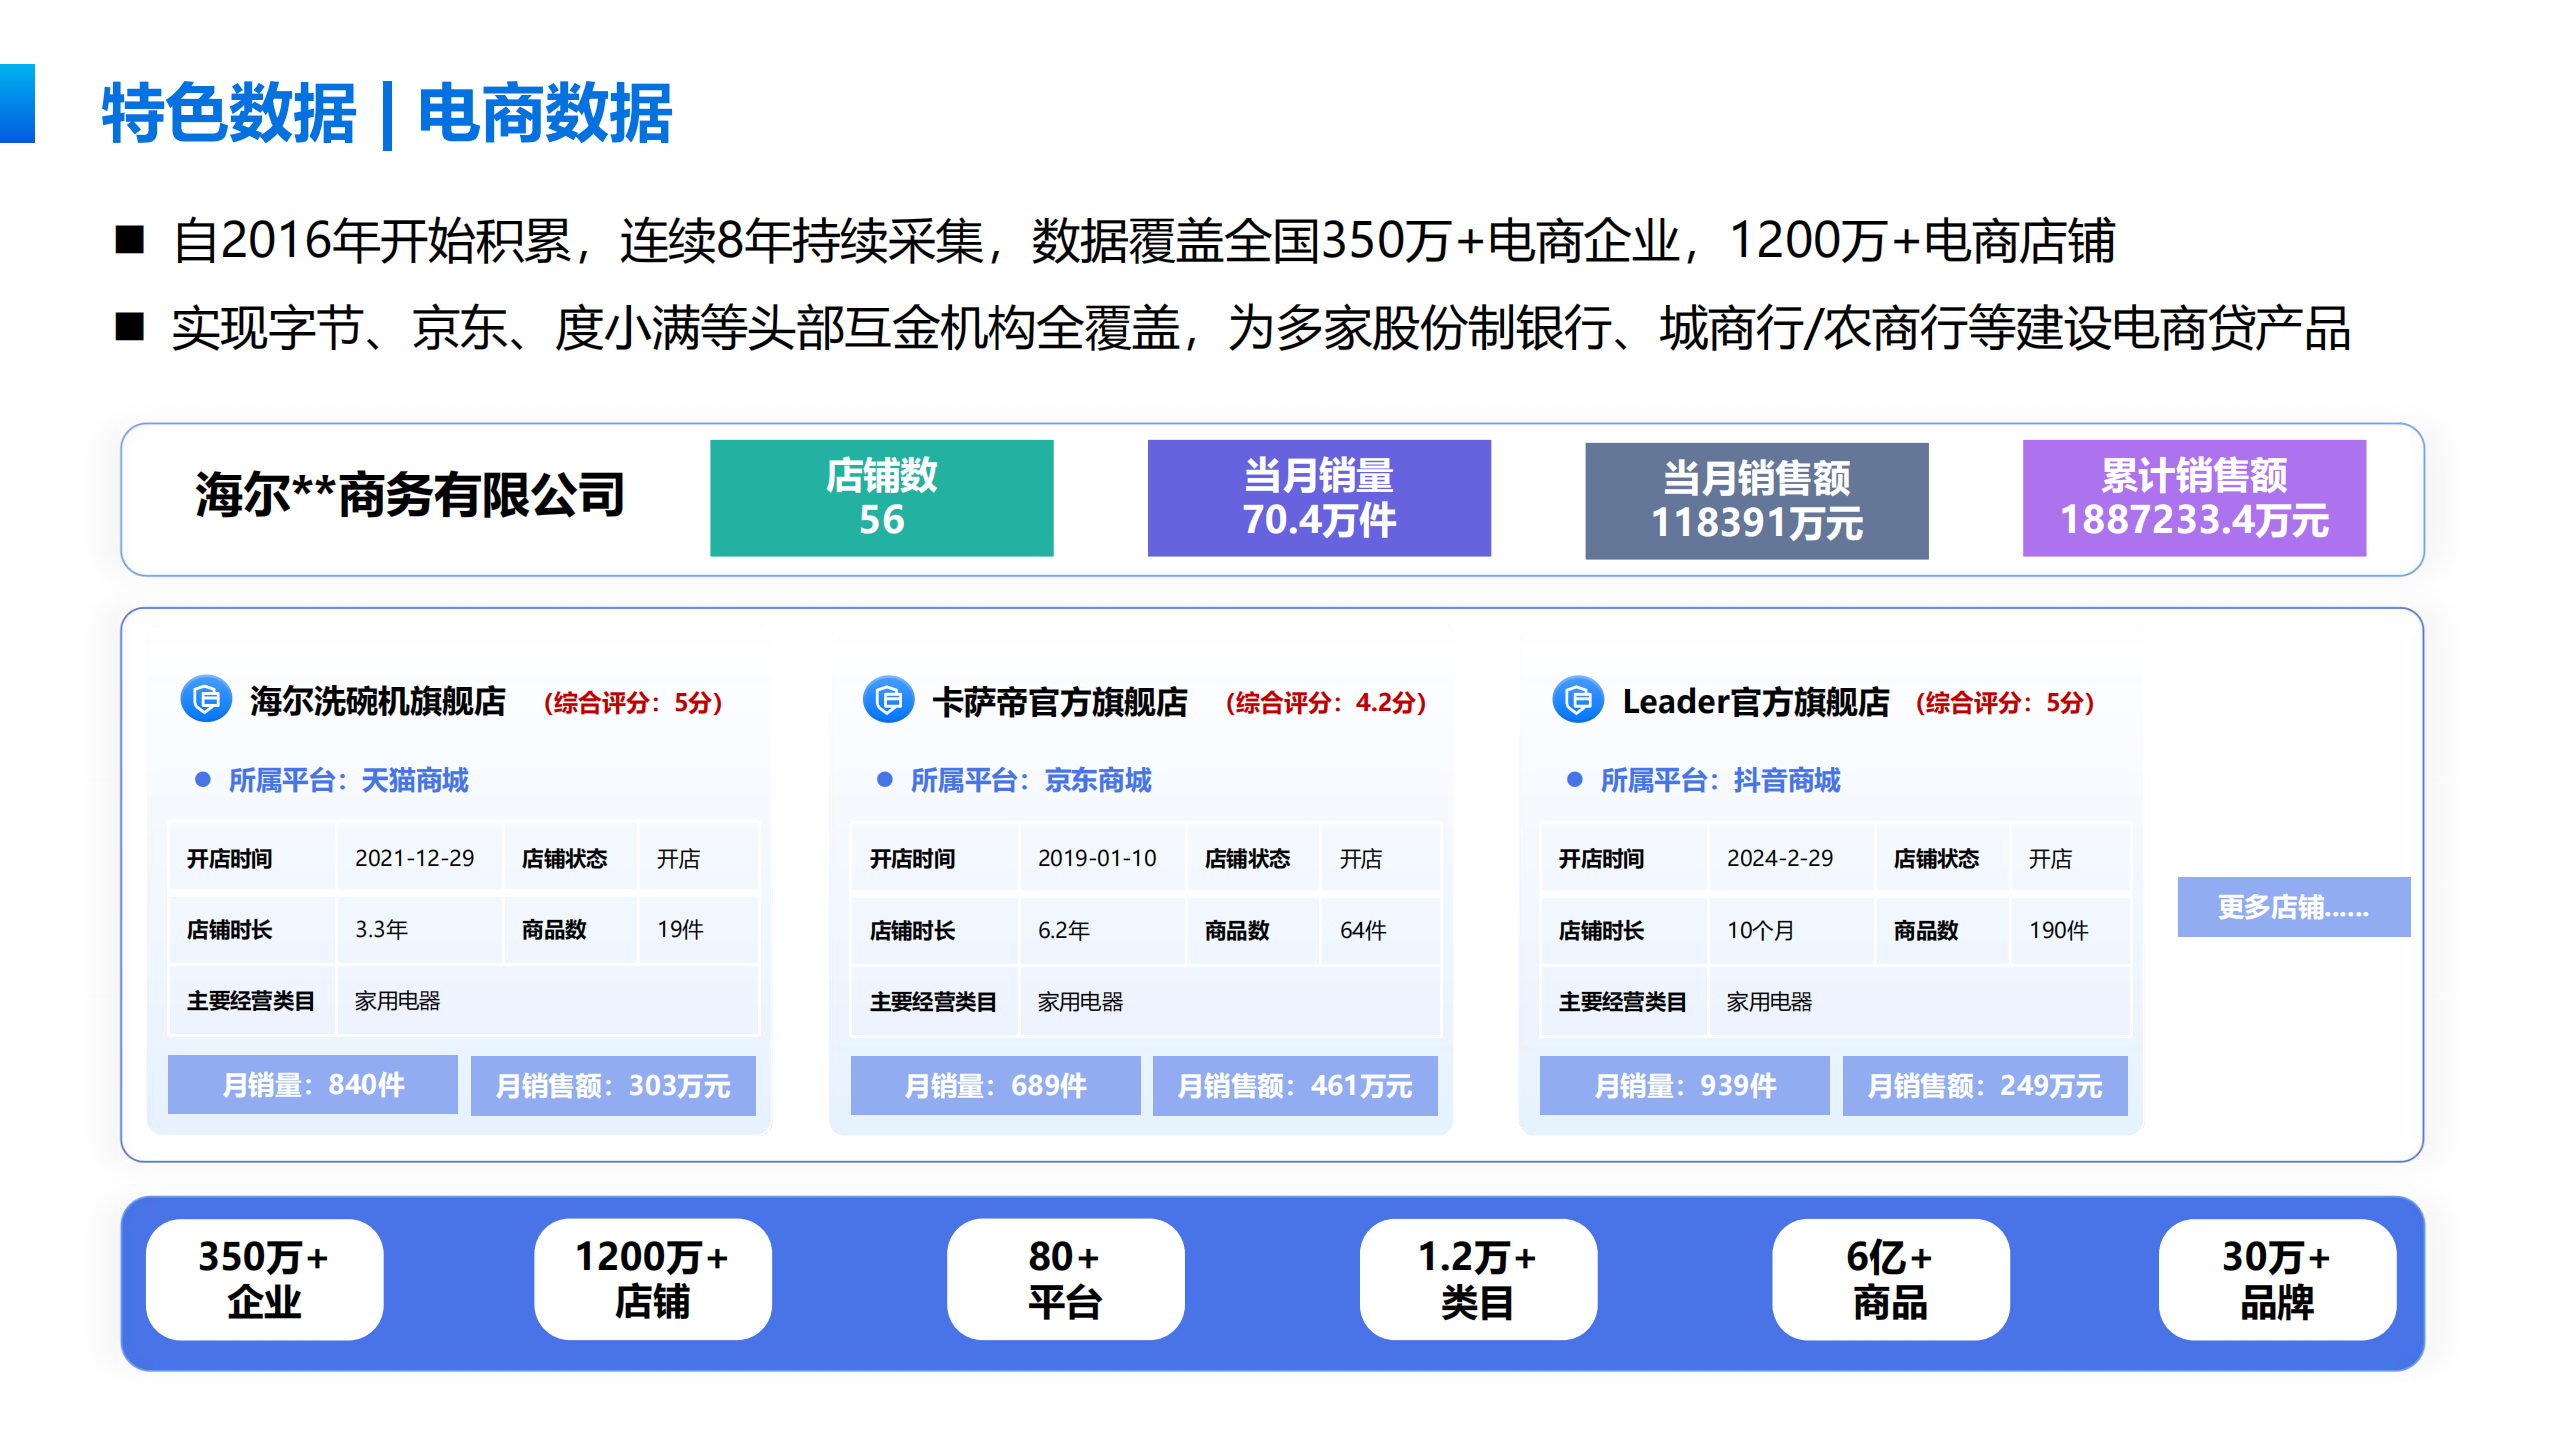The width and height of the screenshot is (2560, 1440).
Task: Click the 6亿+ 商品 stat badge
Action: [x=1890, y=1279]
